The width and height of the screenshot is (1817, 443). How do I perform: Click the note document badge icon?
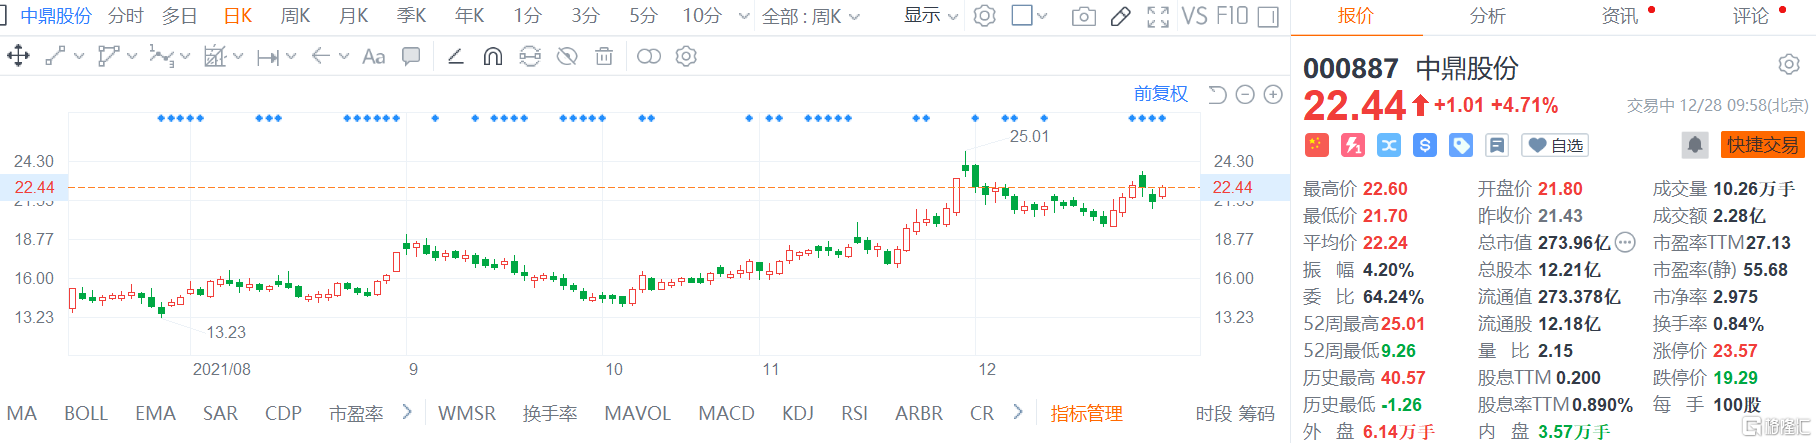pos(1497,145)
